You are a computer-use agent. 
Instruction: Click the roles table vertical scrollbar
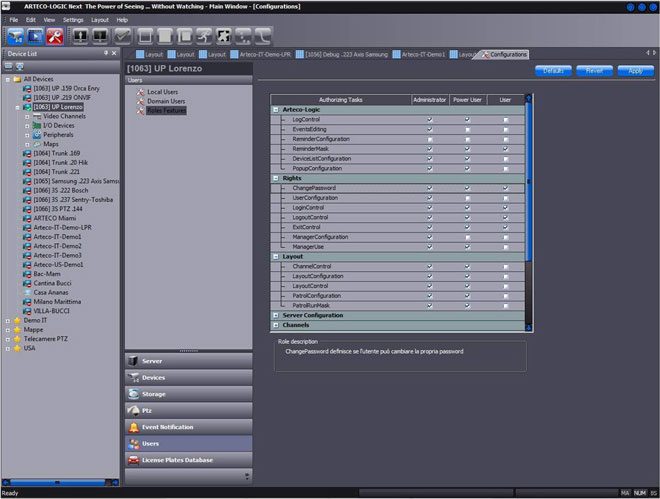click(529, 181)
